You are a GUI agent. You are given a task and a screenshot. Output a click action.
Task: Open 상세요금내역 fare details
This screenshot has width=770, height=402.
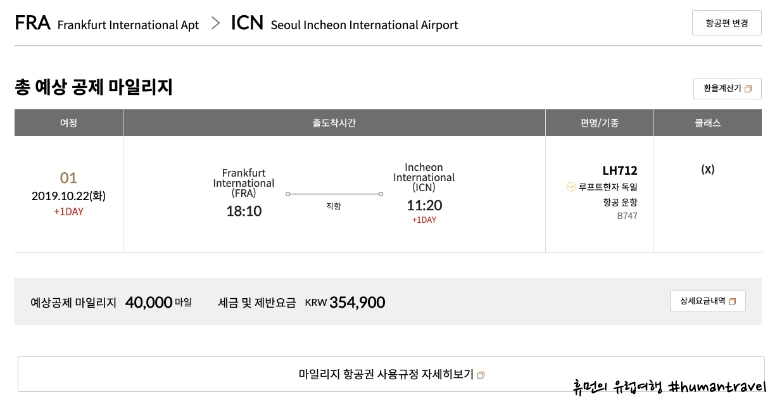pos(707,302)
